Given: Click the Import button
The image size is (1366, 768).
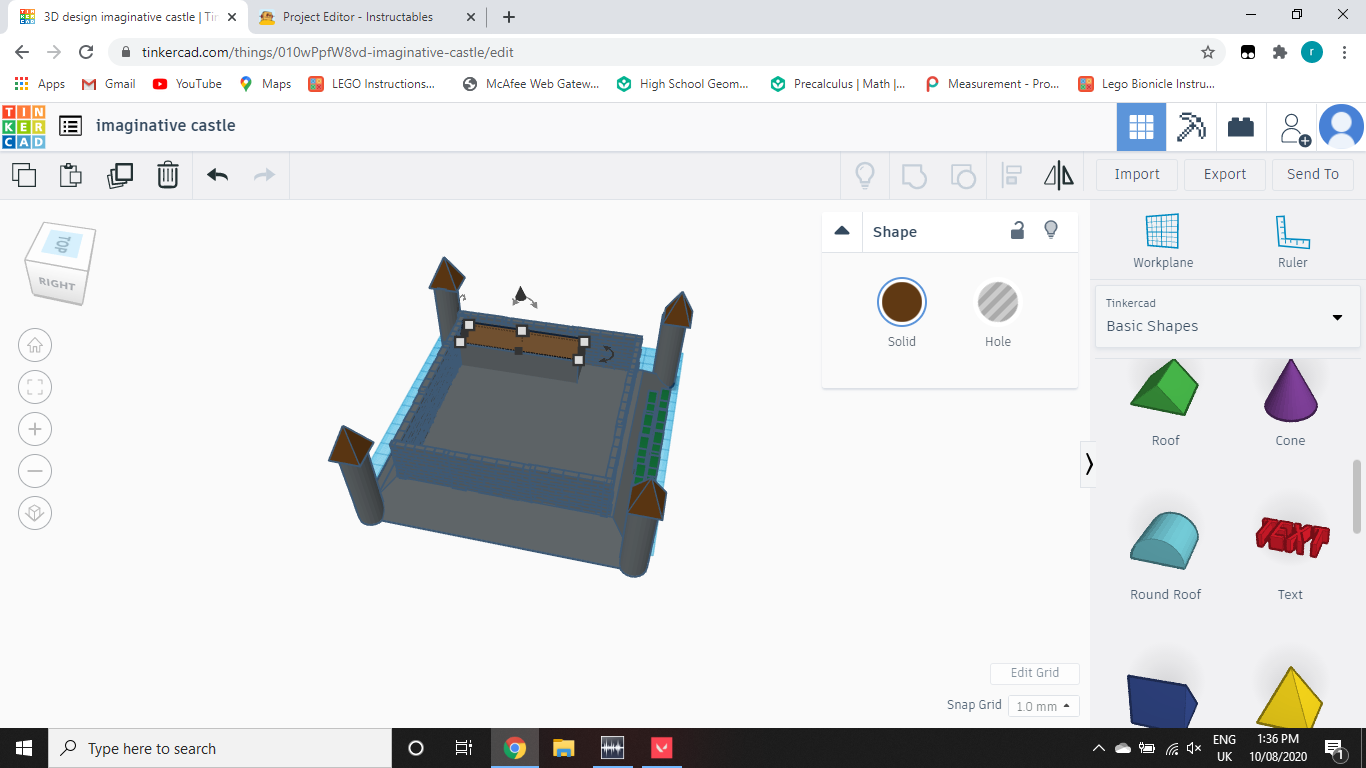Looking at the screenshot, I should (x=1137, y=174).
